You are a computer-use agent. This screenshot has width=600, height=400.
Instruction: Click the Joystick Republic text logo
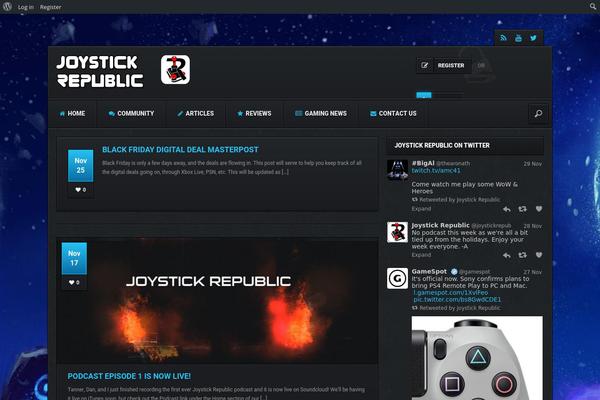tap(100, 71)
